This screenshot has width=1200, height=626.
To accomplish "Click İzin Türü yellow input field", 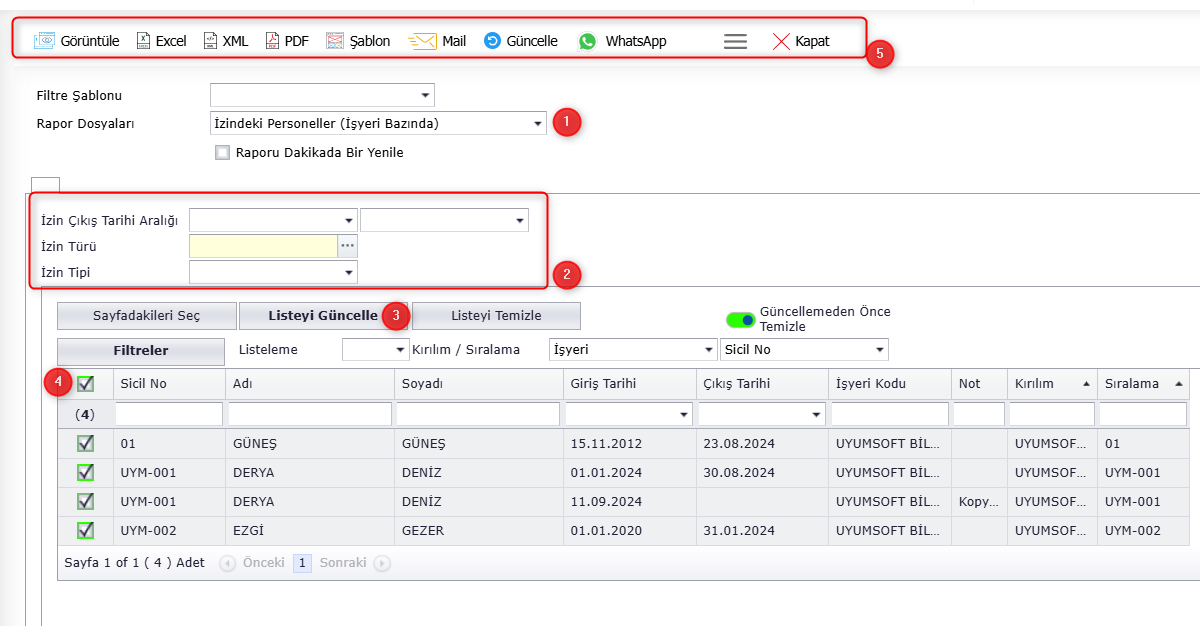I will (x=263, y=246).
